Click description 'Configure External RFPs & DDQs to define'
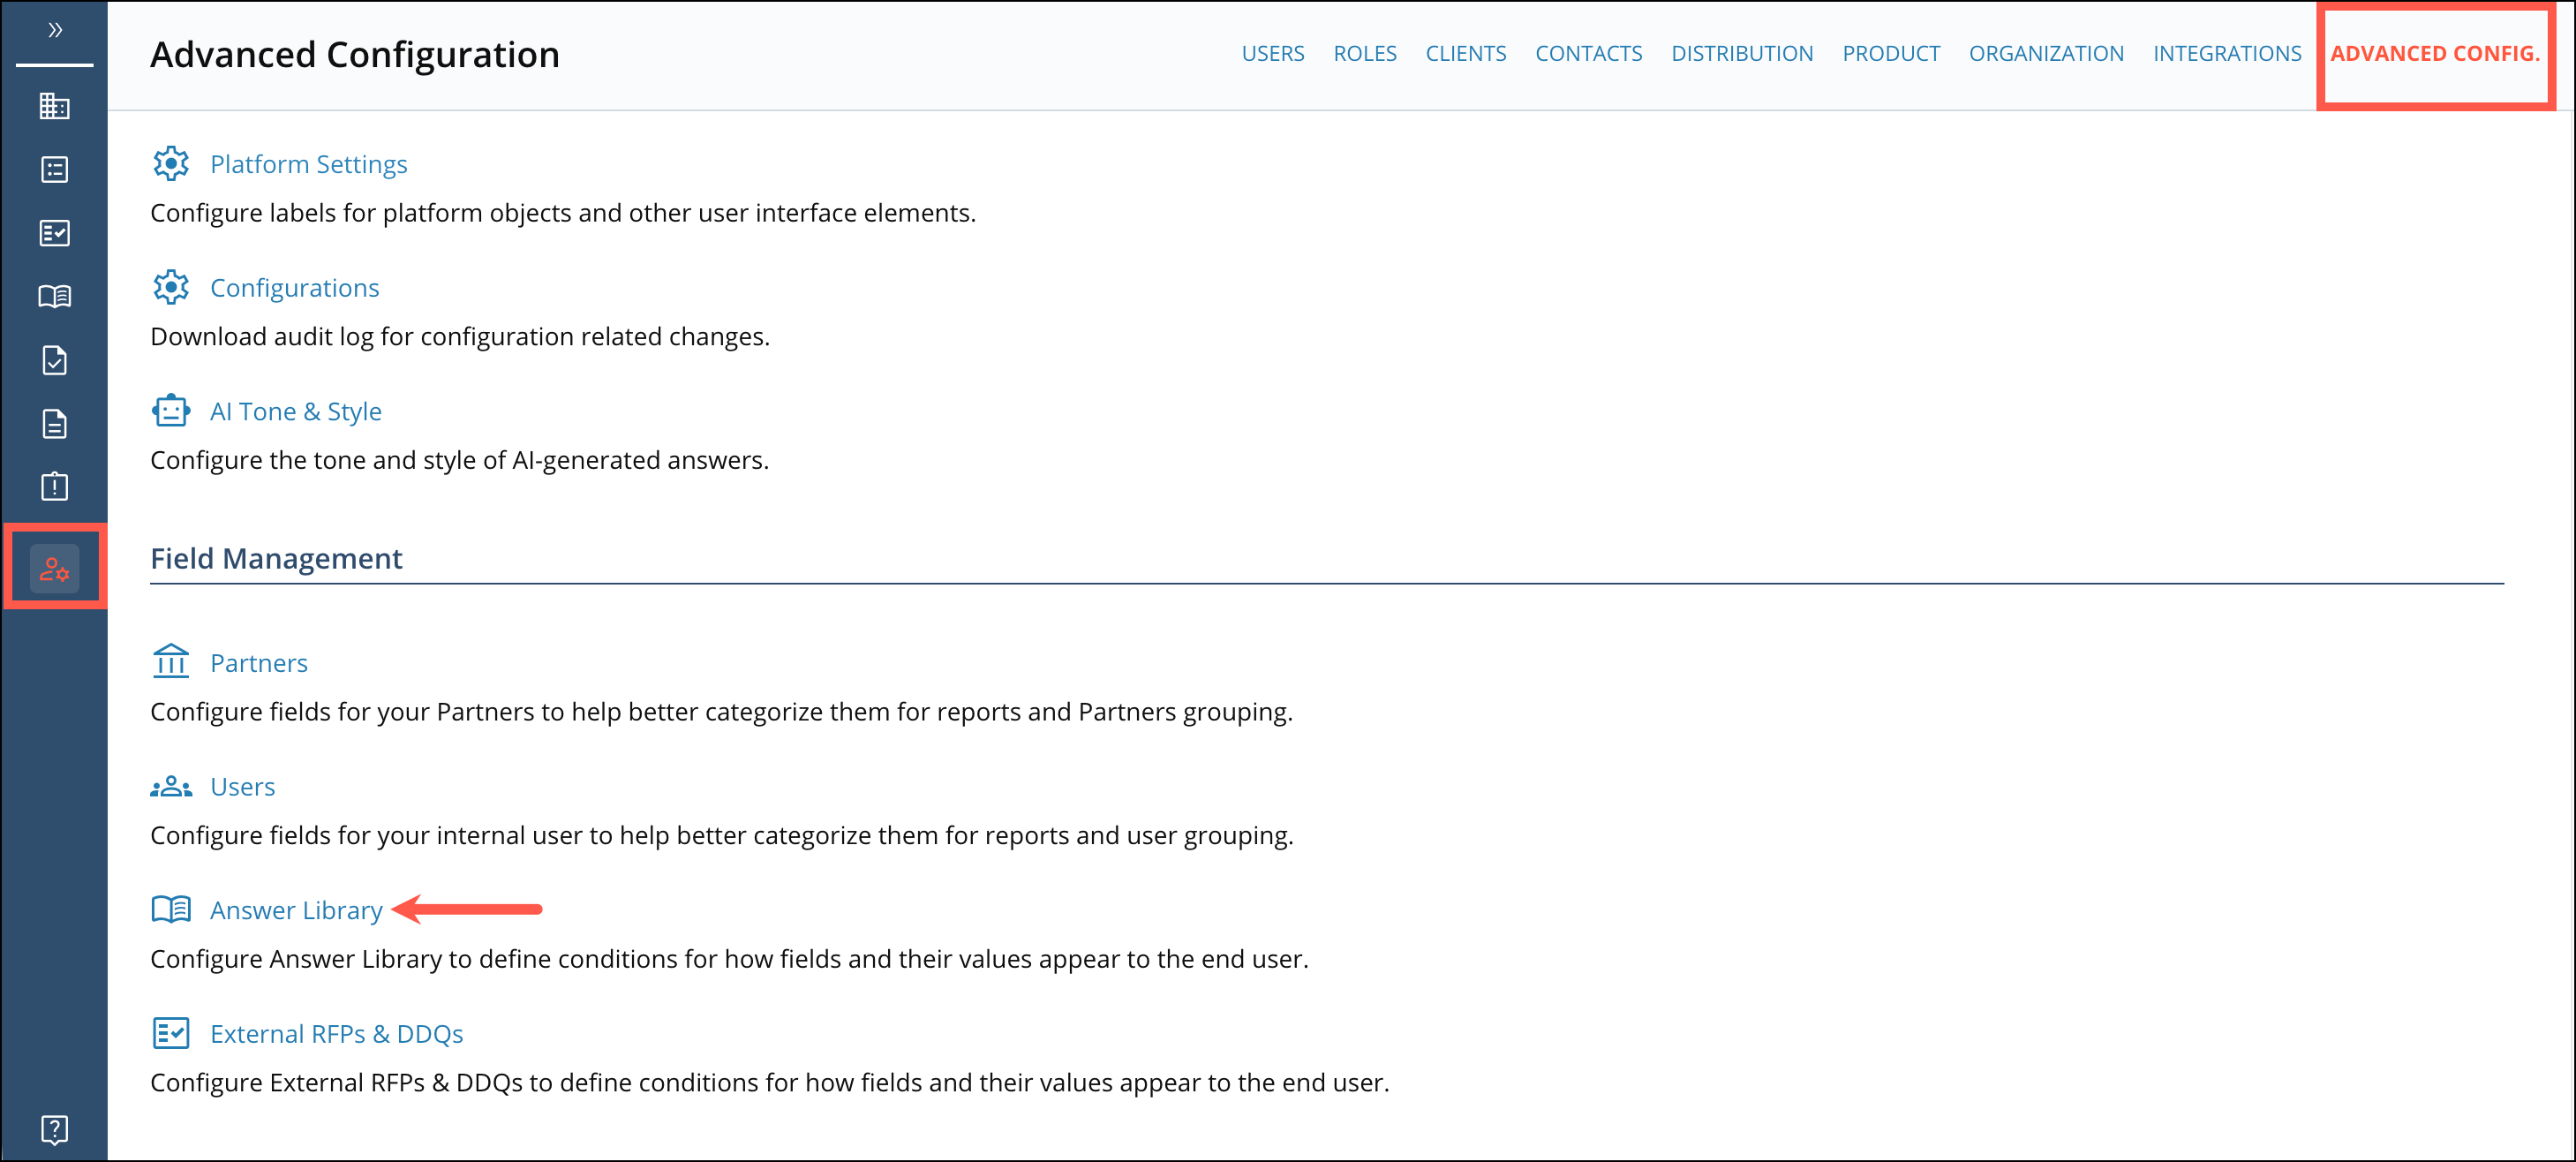Image resolution: width=2576 pixels, height=1162 pixels. point(769,1083)
